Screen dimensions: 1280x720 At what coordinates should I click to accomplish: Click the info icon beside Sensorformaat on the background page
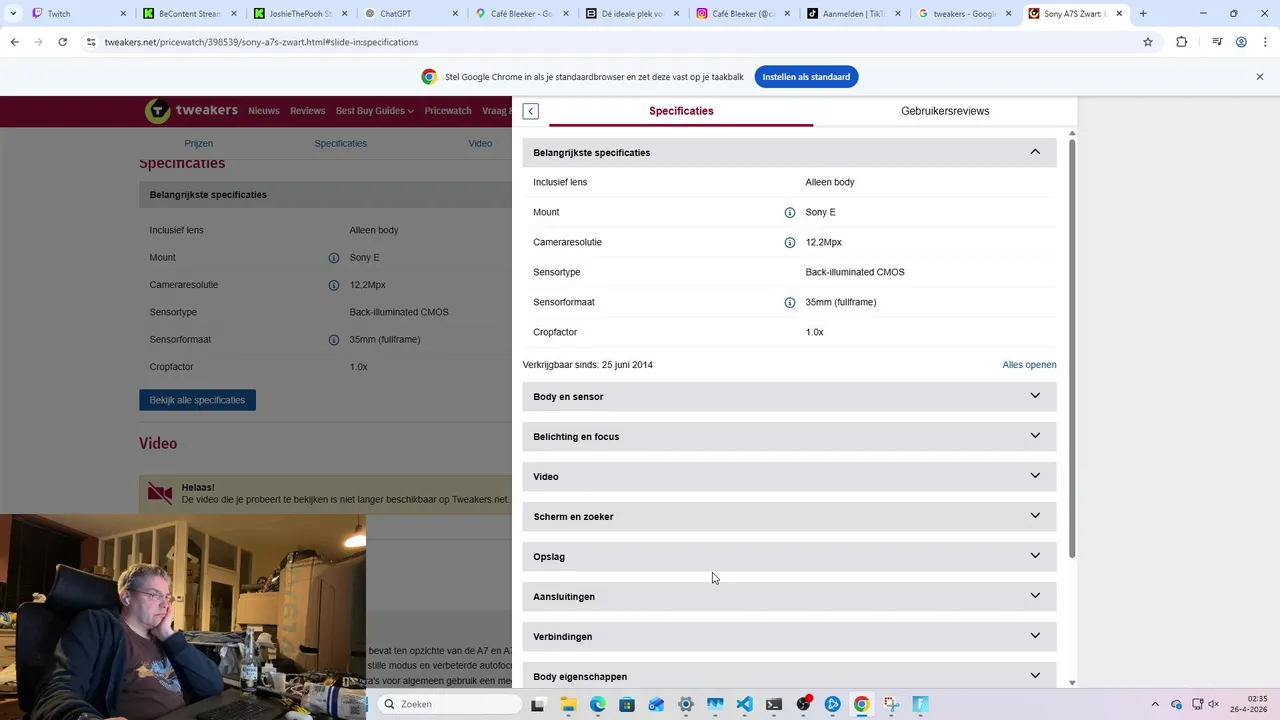coord(334,340)
